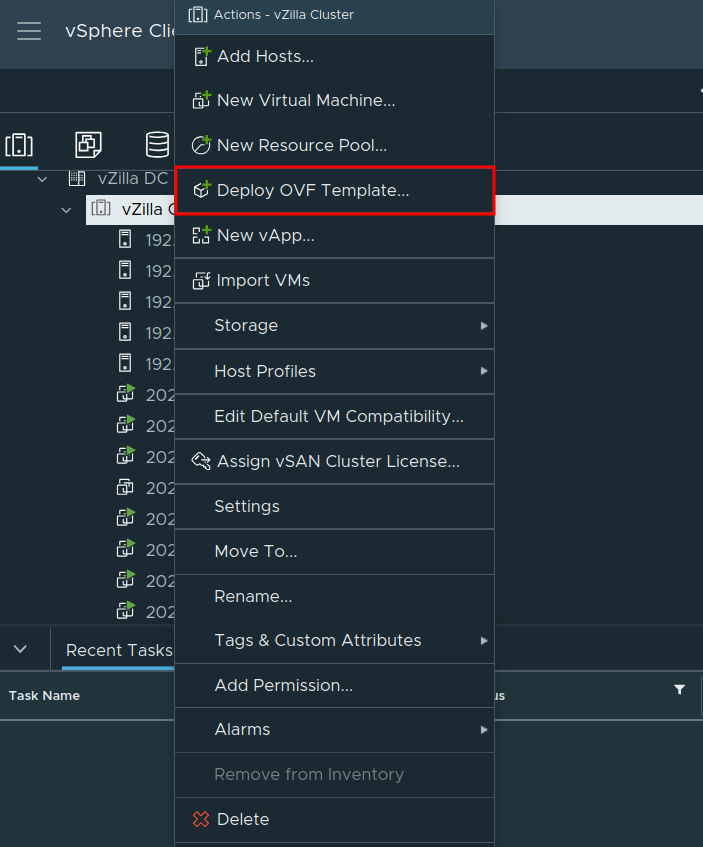Select the Storage inventory tab icon
Screen dimensions: 703x847
(157, 145)
